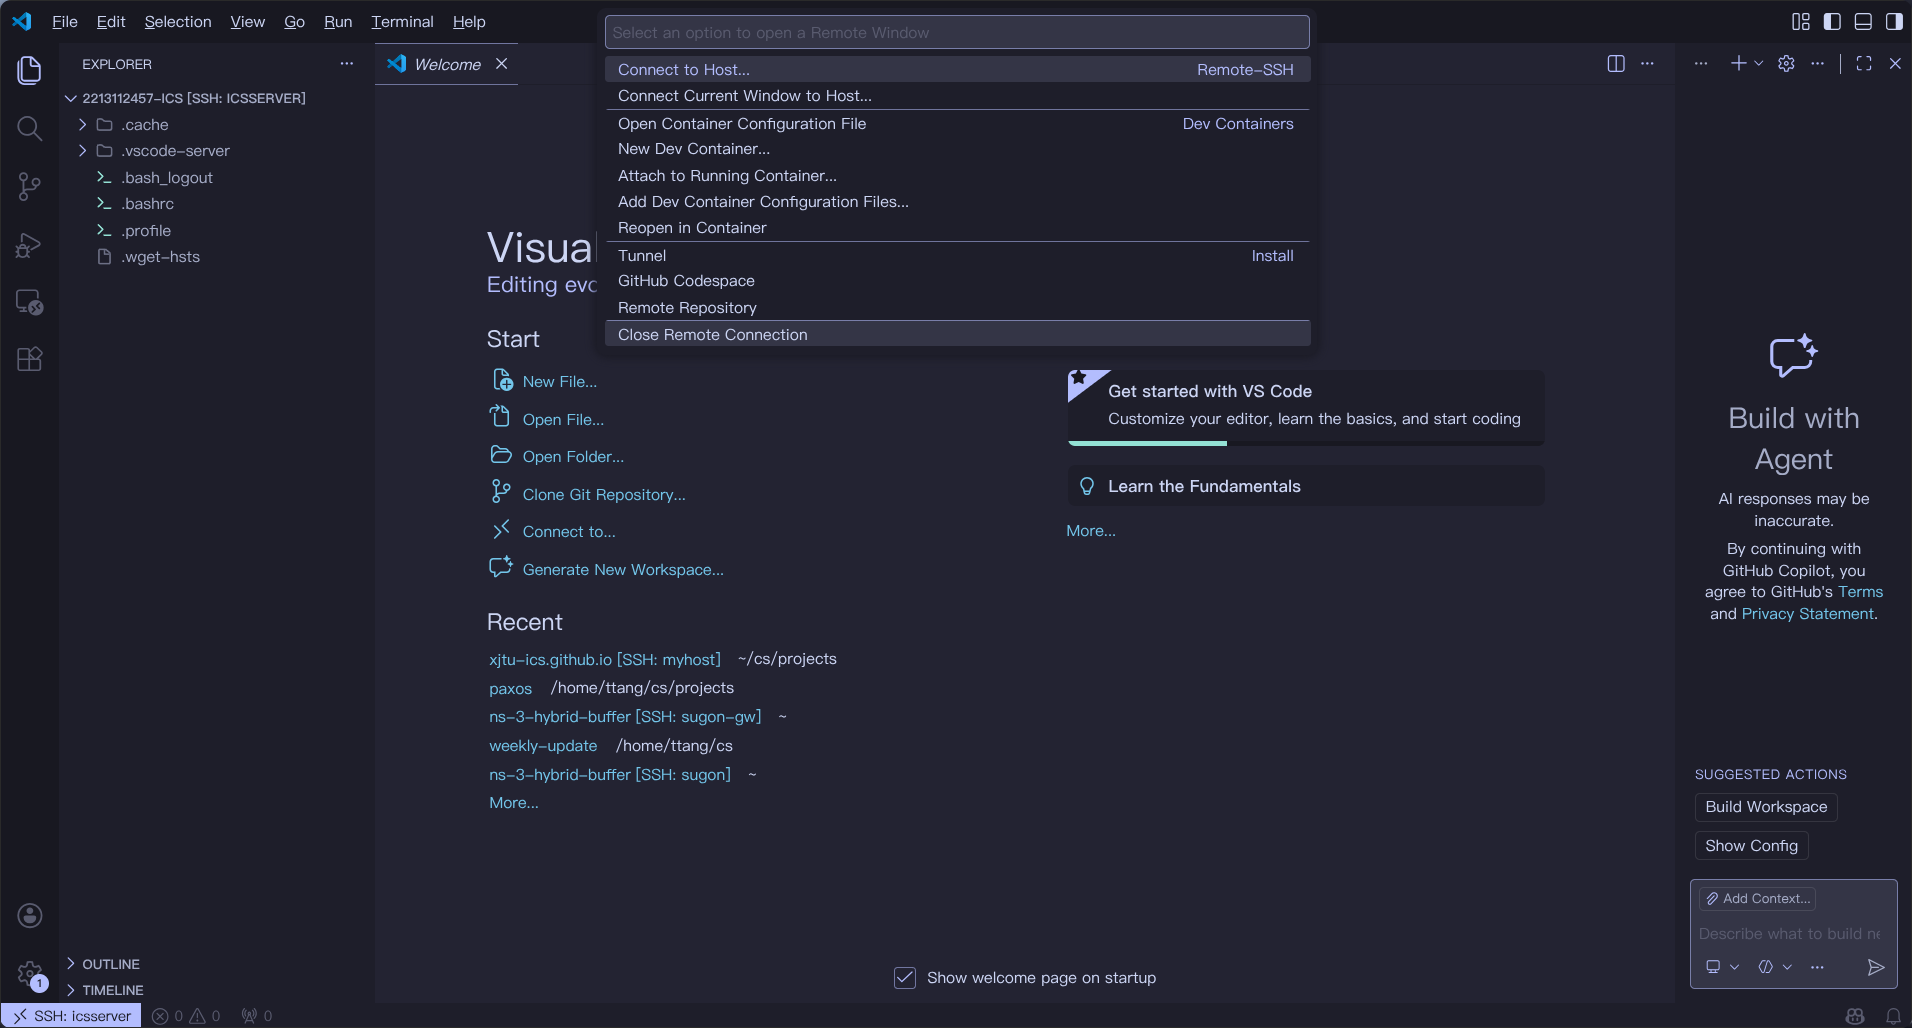Open the Remote Explorer view
Viewport: 1912px width, 1028px height.
click(x=29, y=302)
